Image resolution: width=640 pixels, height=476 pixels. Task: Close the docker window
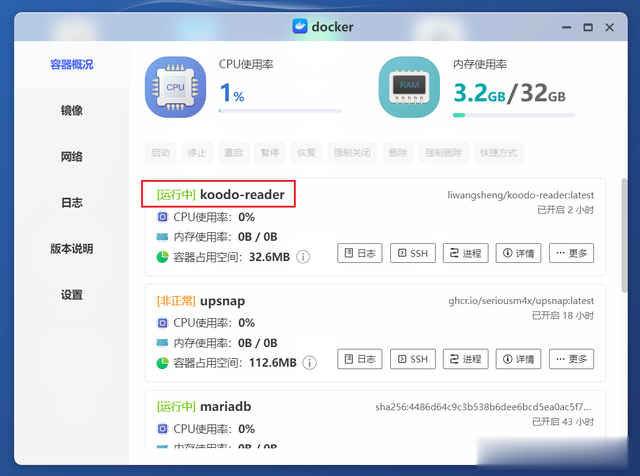609,27
